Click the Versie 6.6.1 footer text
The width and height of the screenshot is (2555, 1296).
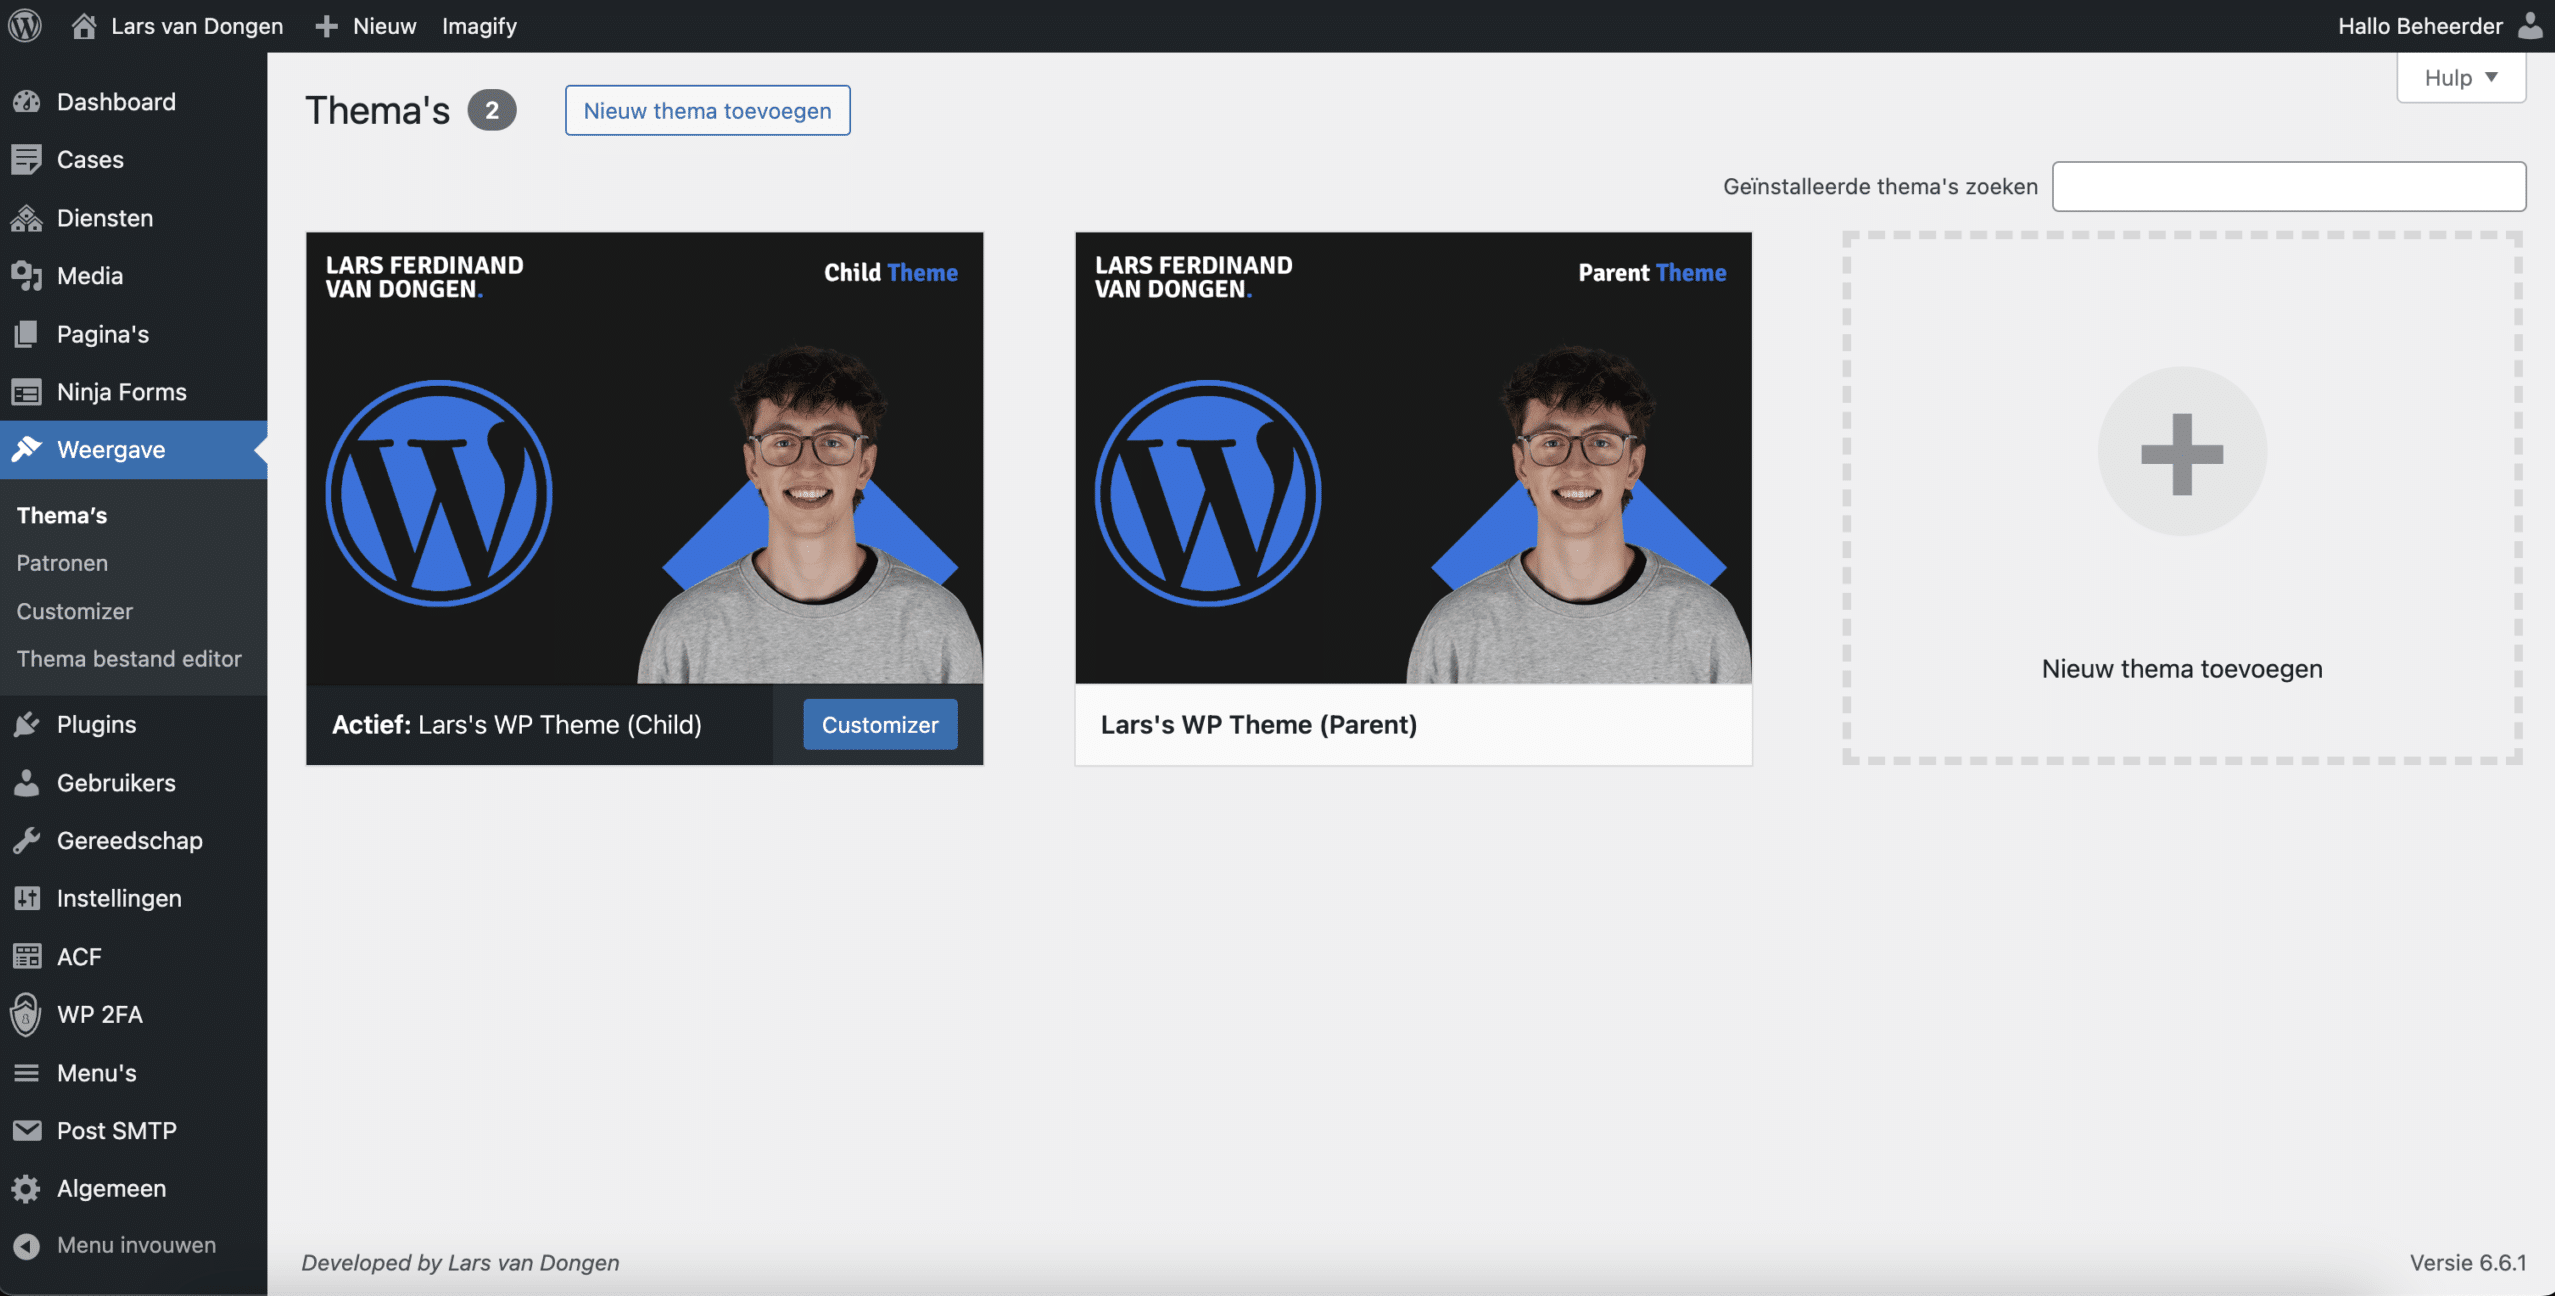point(2468,1263)
